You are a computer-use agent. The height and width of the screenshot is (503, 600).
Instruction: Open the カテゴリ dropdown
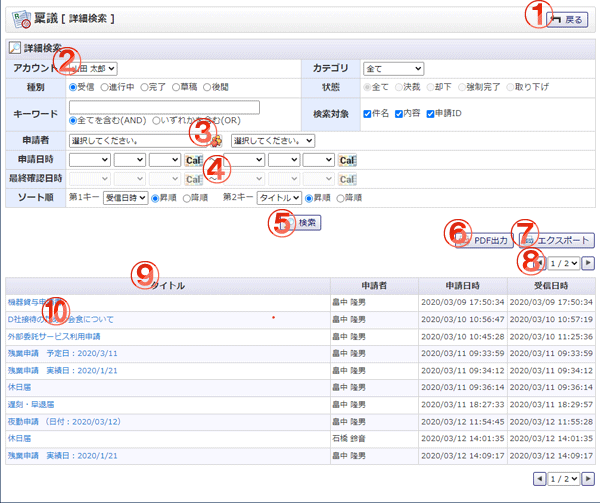393,69
